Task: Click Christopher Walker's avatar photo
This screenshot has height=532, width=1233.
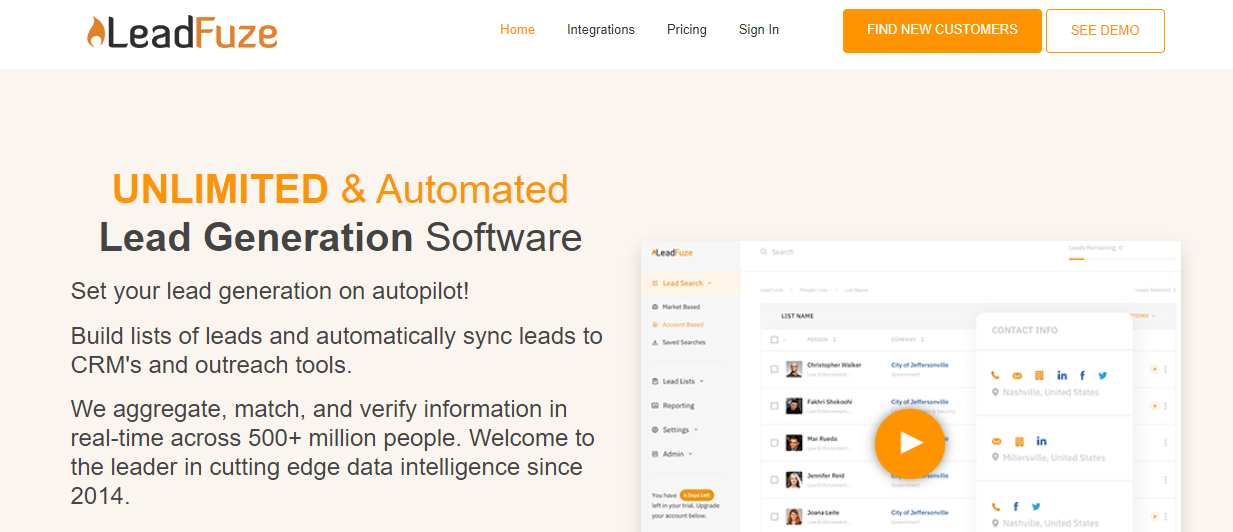Action: coord(794,369)
